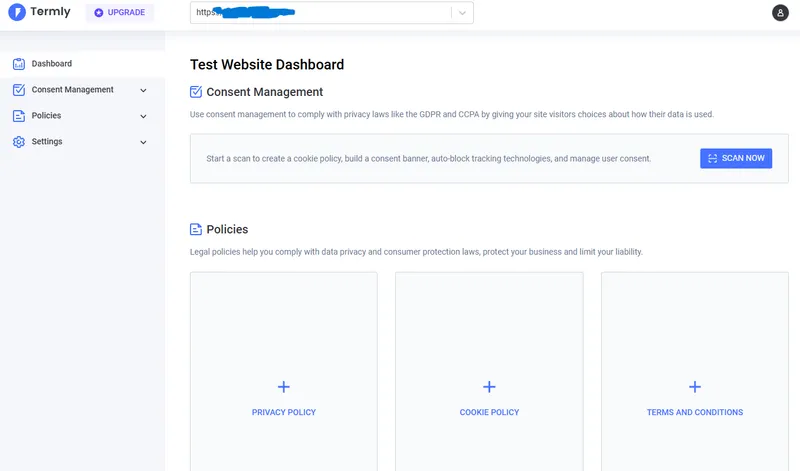Expand the Policies sidebar chevron
The height and width of the screenshot is (471, 800).
[143, 116]
